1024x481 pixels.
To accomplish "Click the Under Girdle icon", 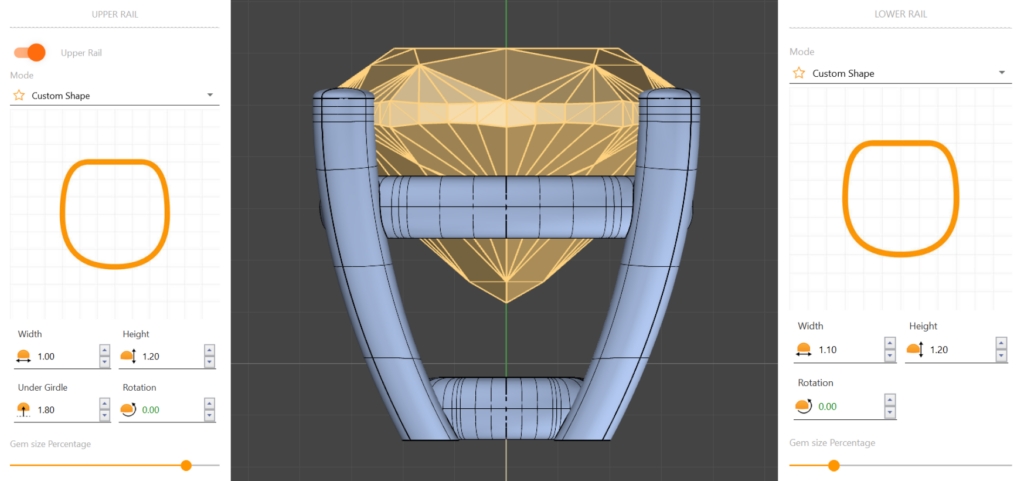I will point(24,409).
